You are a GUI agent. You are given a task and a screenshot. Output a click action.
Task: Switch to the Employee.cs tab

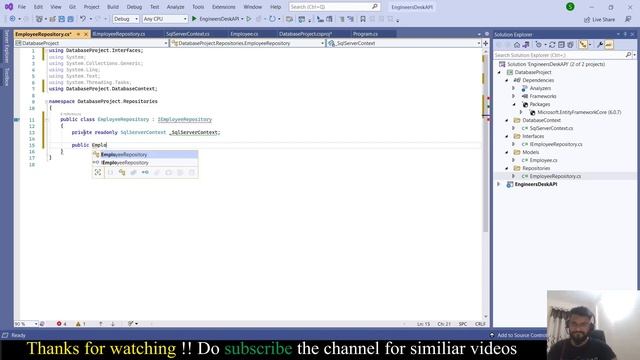(x=244, y=34)
